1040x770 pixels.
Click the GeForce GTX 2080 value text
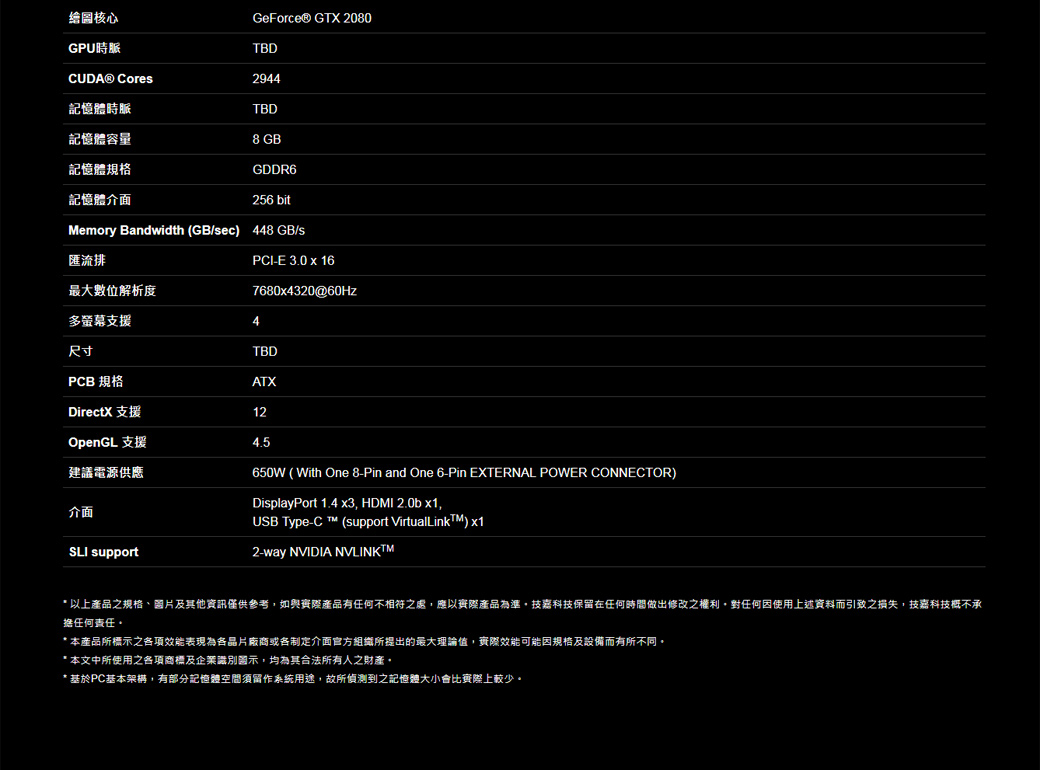[x=311, y=18]
